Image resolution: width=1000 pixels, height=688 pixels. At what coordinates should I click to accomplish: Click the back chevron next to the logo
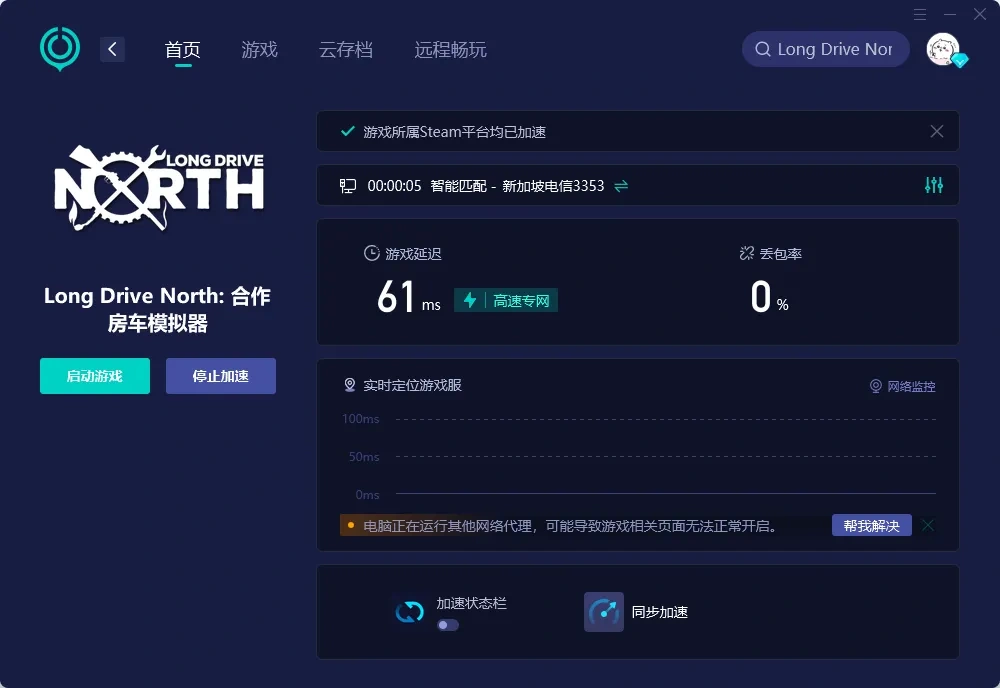(x=112, y=48)
